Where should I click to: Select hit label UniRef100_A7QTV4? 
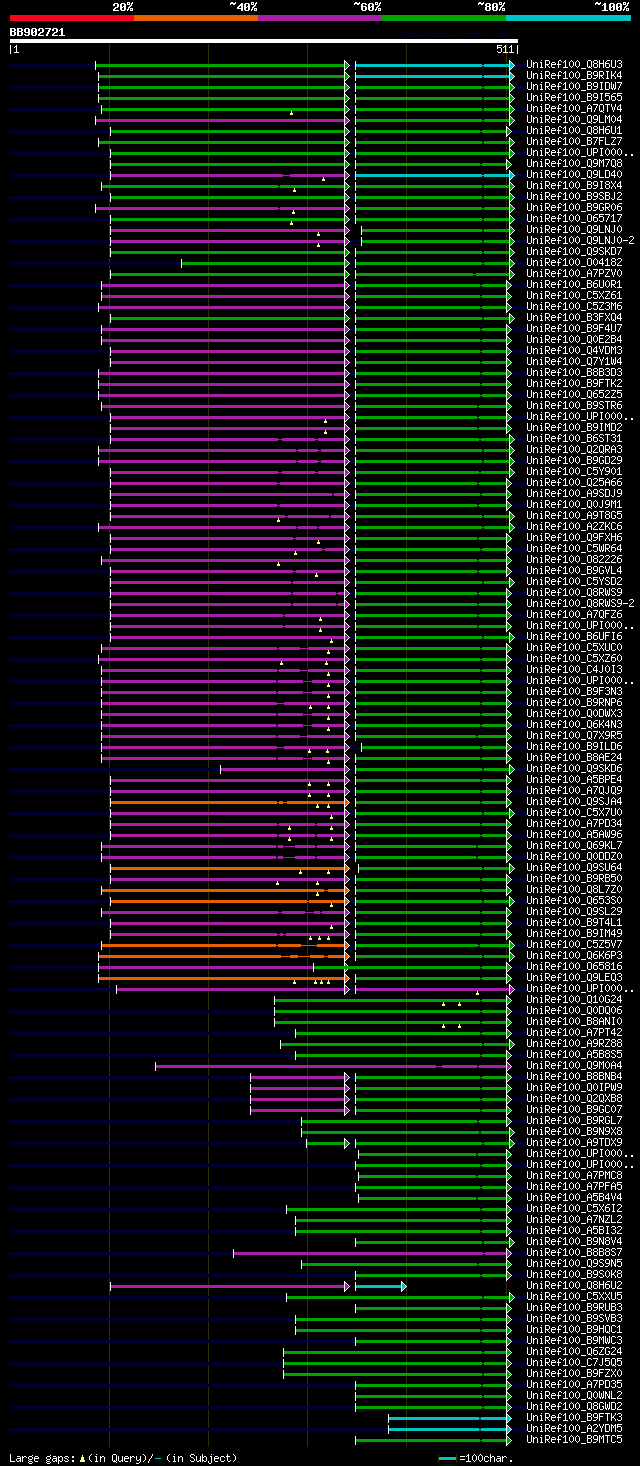pos(574,108)
